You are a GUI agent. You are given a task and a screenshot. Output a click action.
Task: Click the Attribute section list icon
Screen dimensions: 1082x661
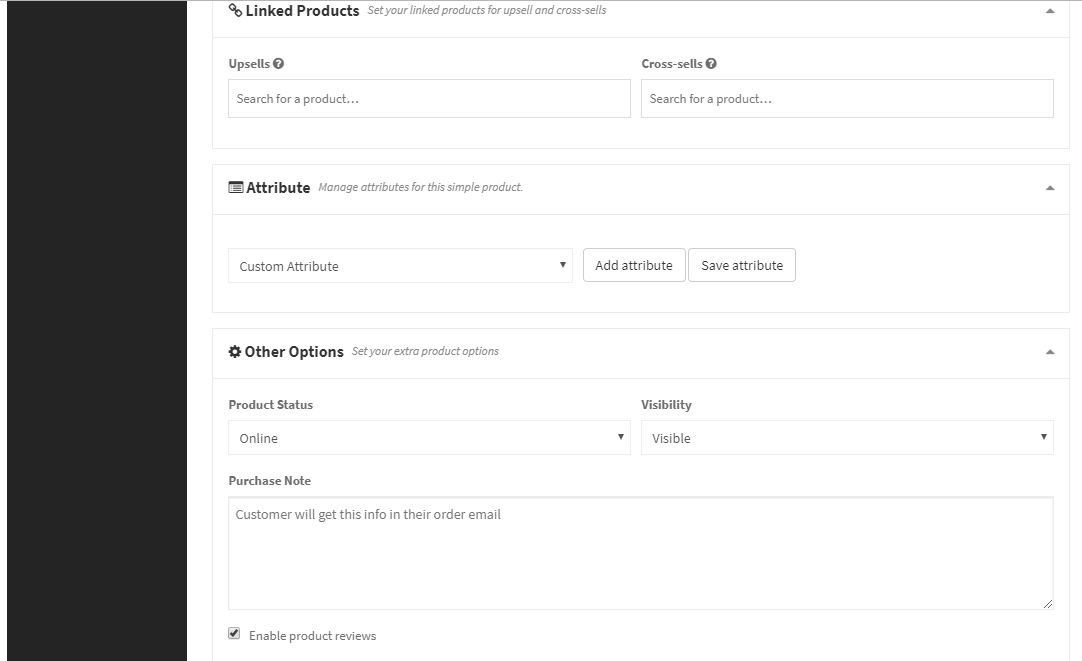[235, 187]
